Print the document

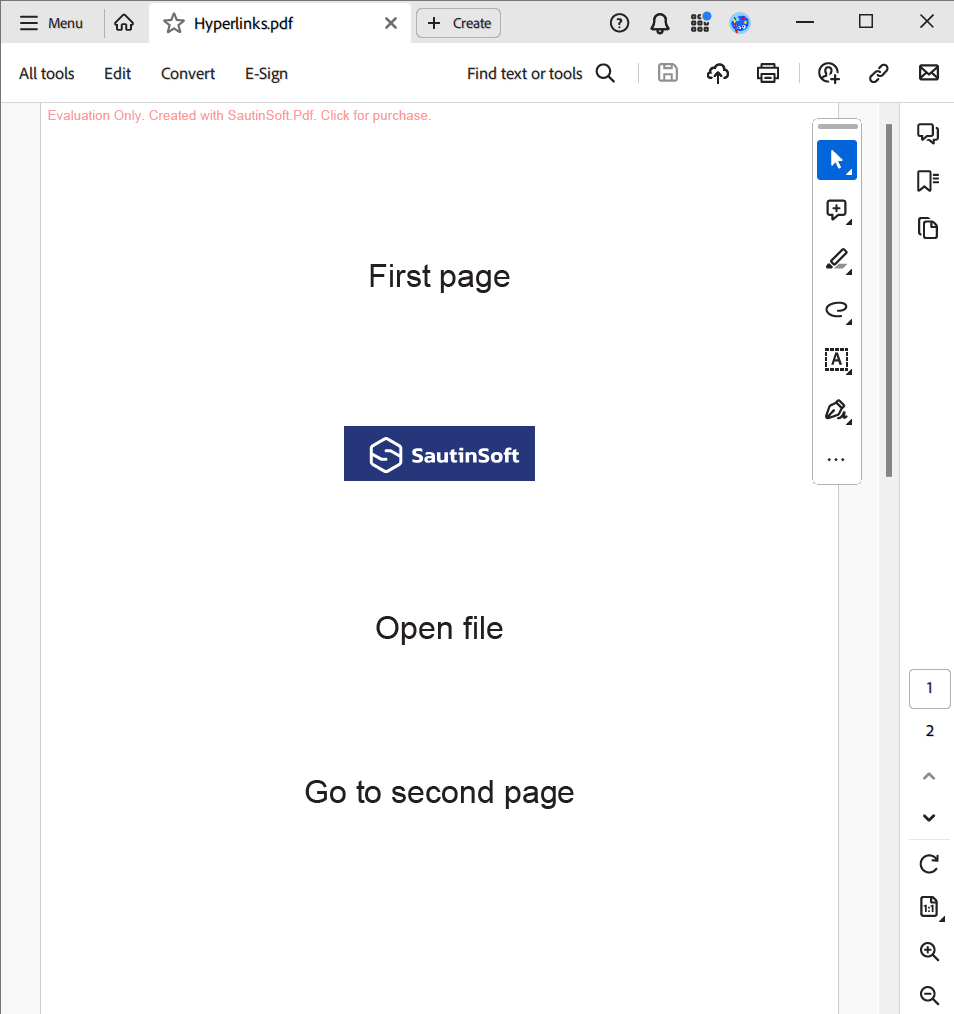(768, 73)
